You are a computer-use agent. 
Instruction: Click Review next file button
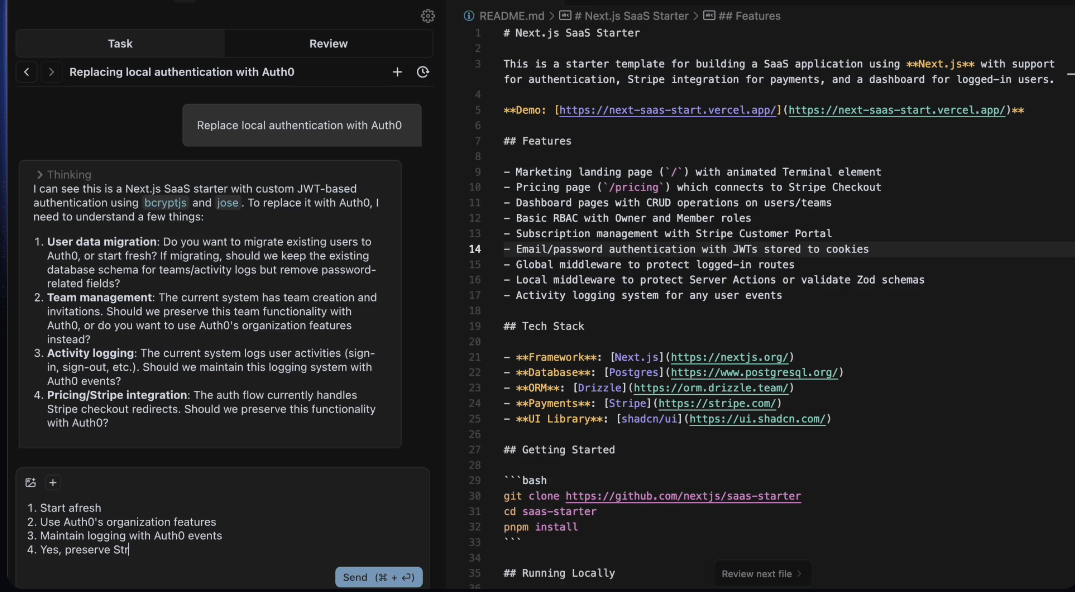click(x=764, y=574)
